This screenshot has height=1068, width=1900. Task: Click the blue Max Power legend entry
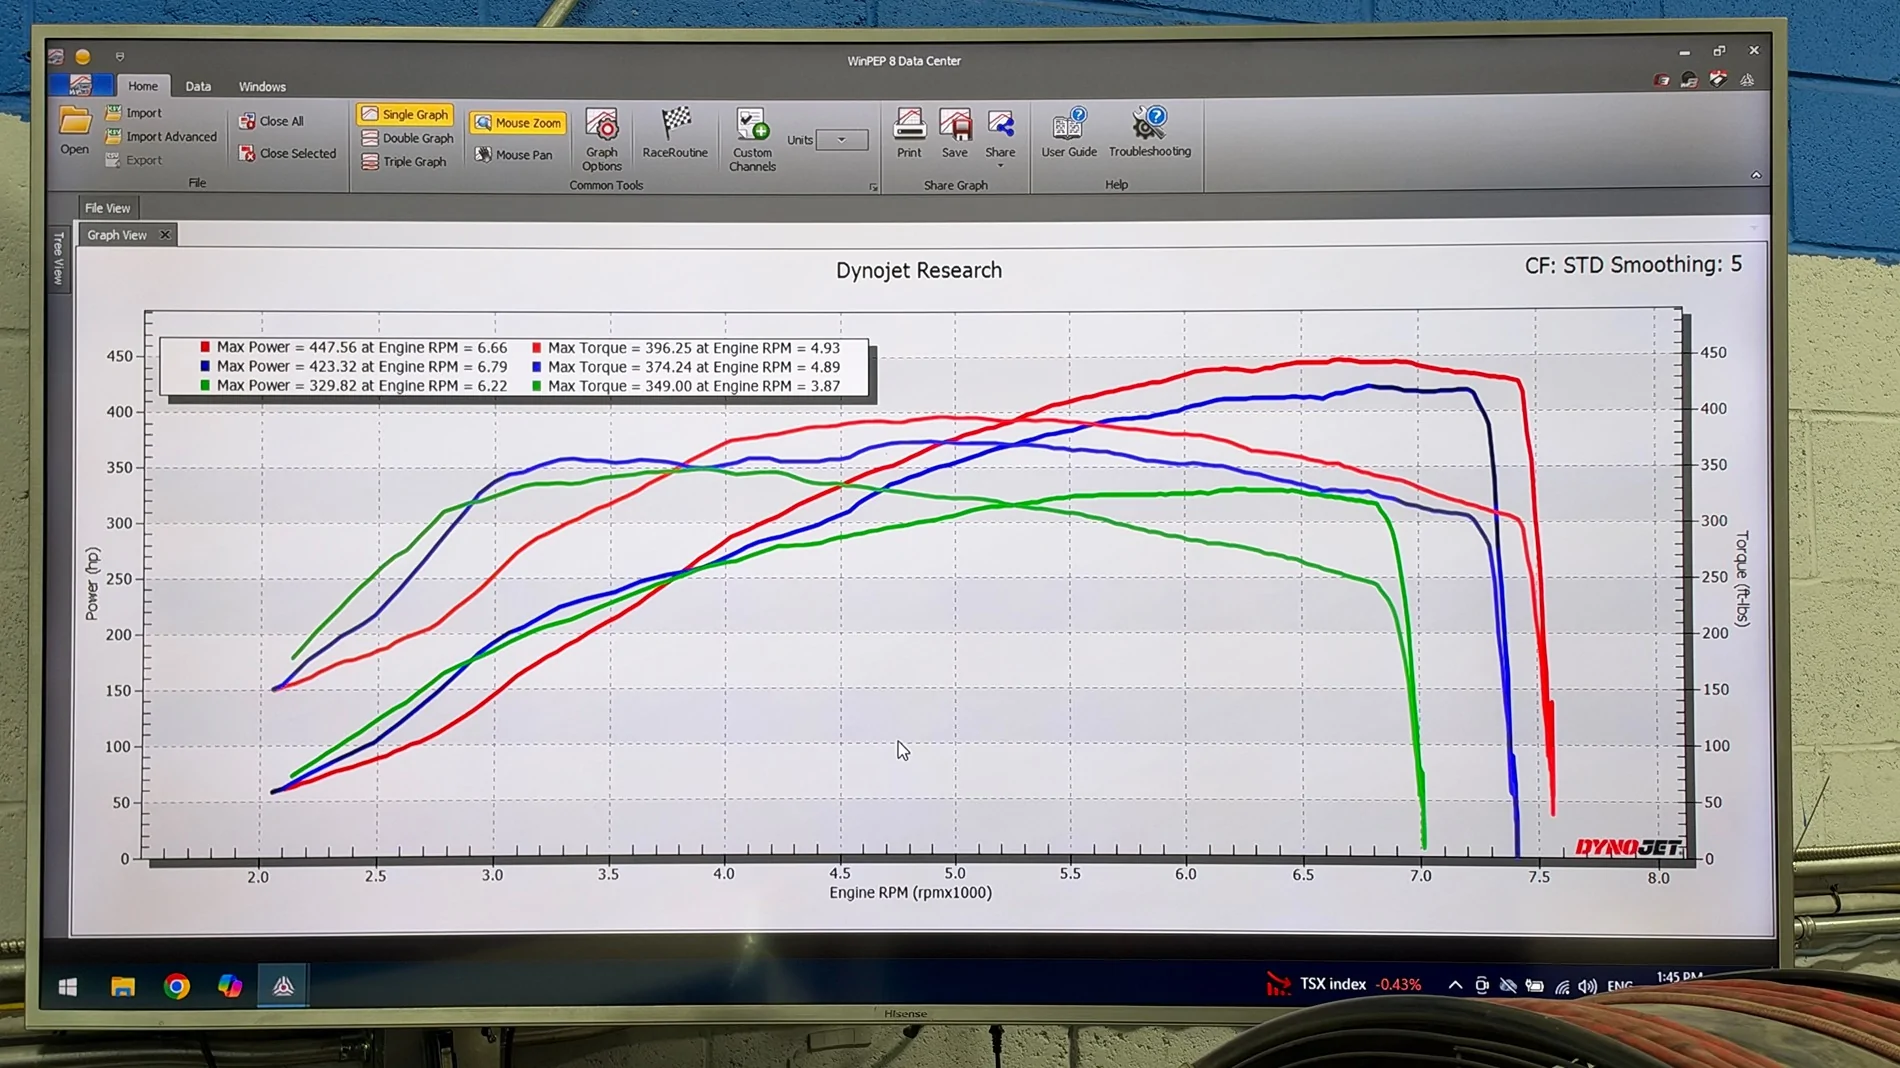pos(354,367)
